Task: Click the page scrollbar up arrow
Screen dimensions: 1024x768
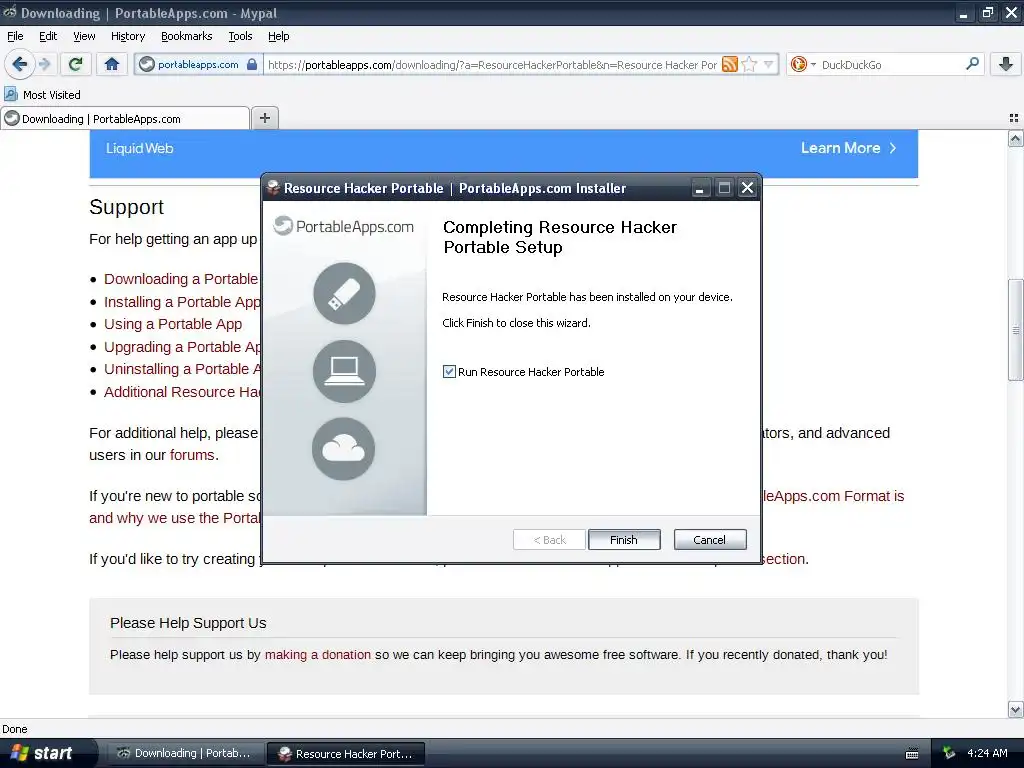Action: (x=1015, y=138)
